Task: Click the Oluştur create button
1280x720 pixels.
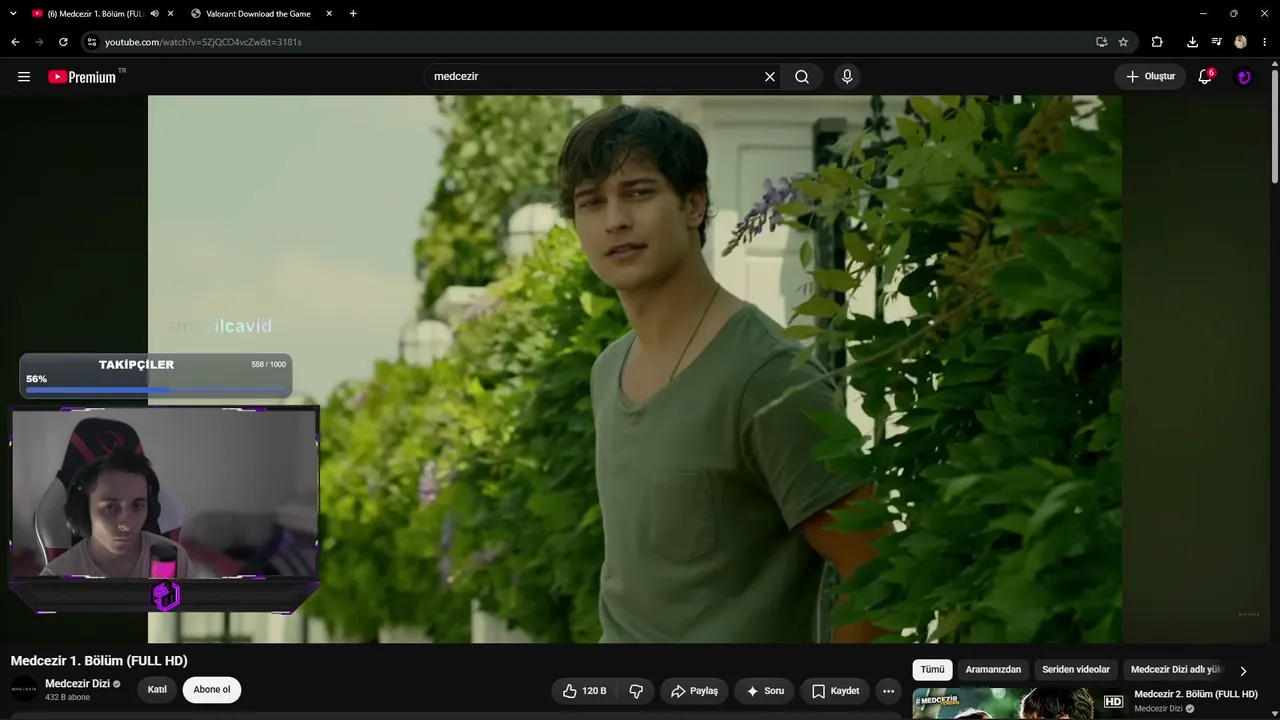Action: click(1150, 77)
